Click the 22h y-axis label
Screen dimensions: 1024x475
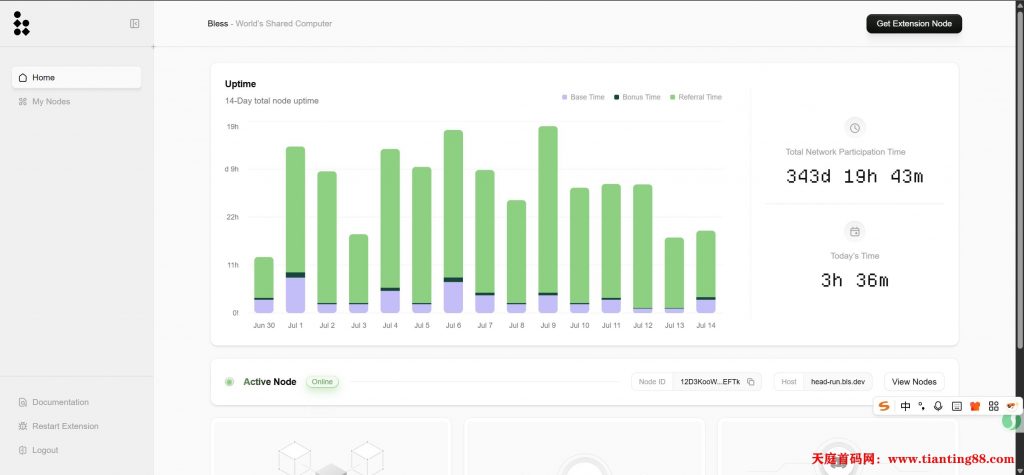point(232,217)
